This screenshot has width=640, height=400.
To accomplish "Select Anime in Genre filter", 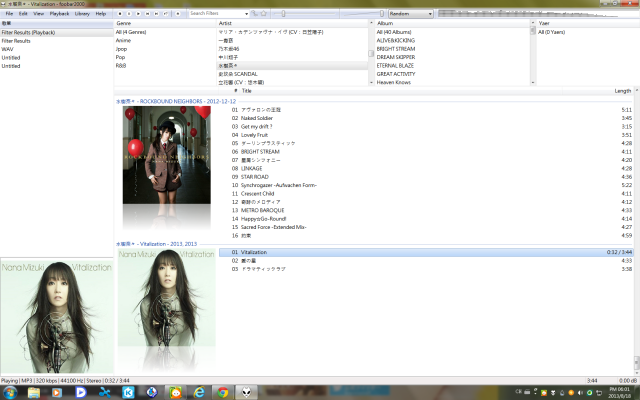I will [164, 40].
